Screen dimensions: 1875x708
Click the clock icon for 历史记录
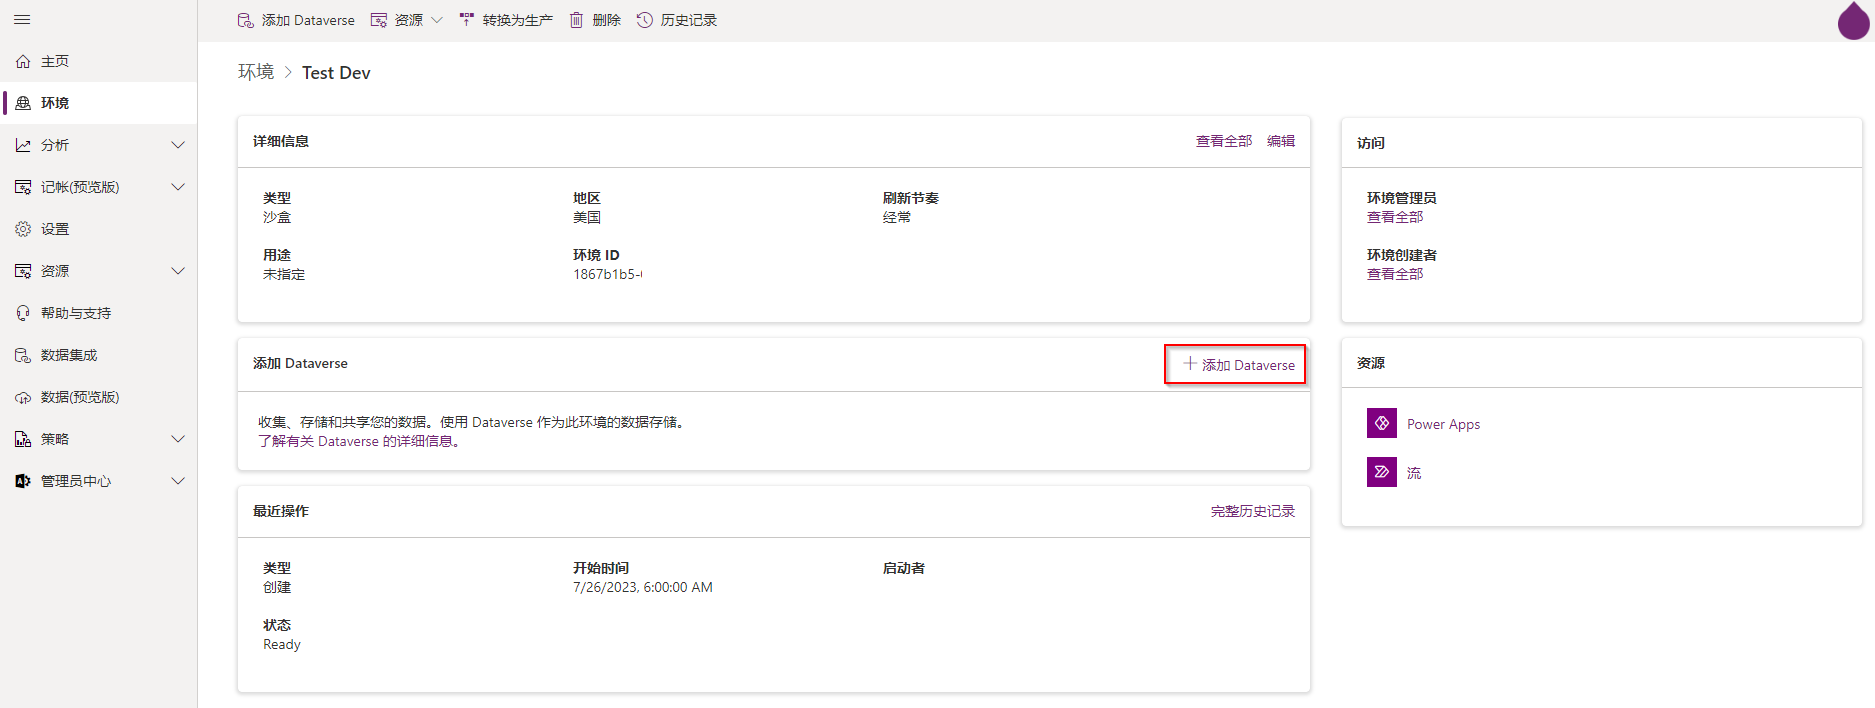pyautogui.click(x=645, y=20)
